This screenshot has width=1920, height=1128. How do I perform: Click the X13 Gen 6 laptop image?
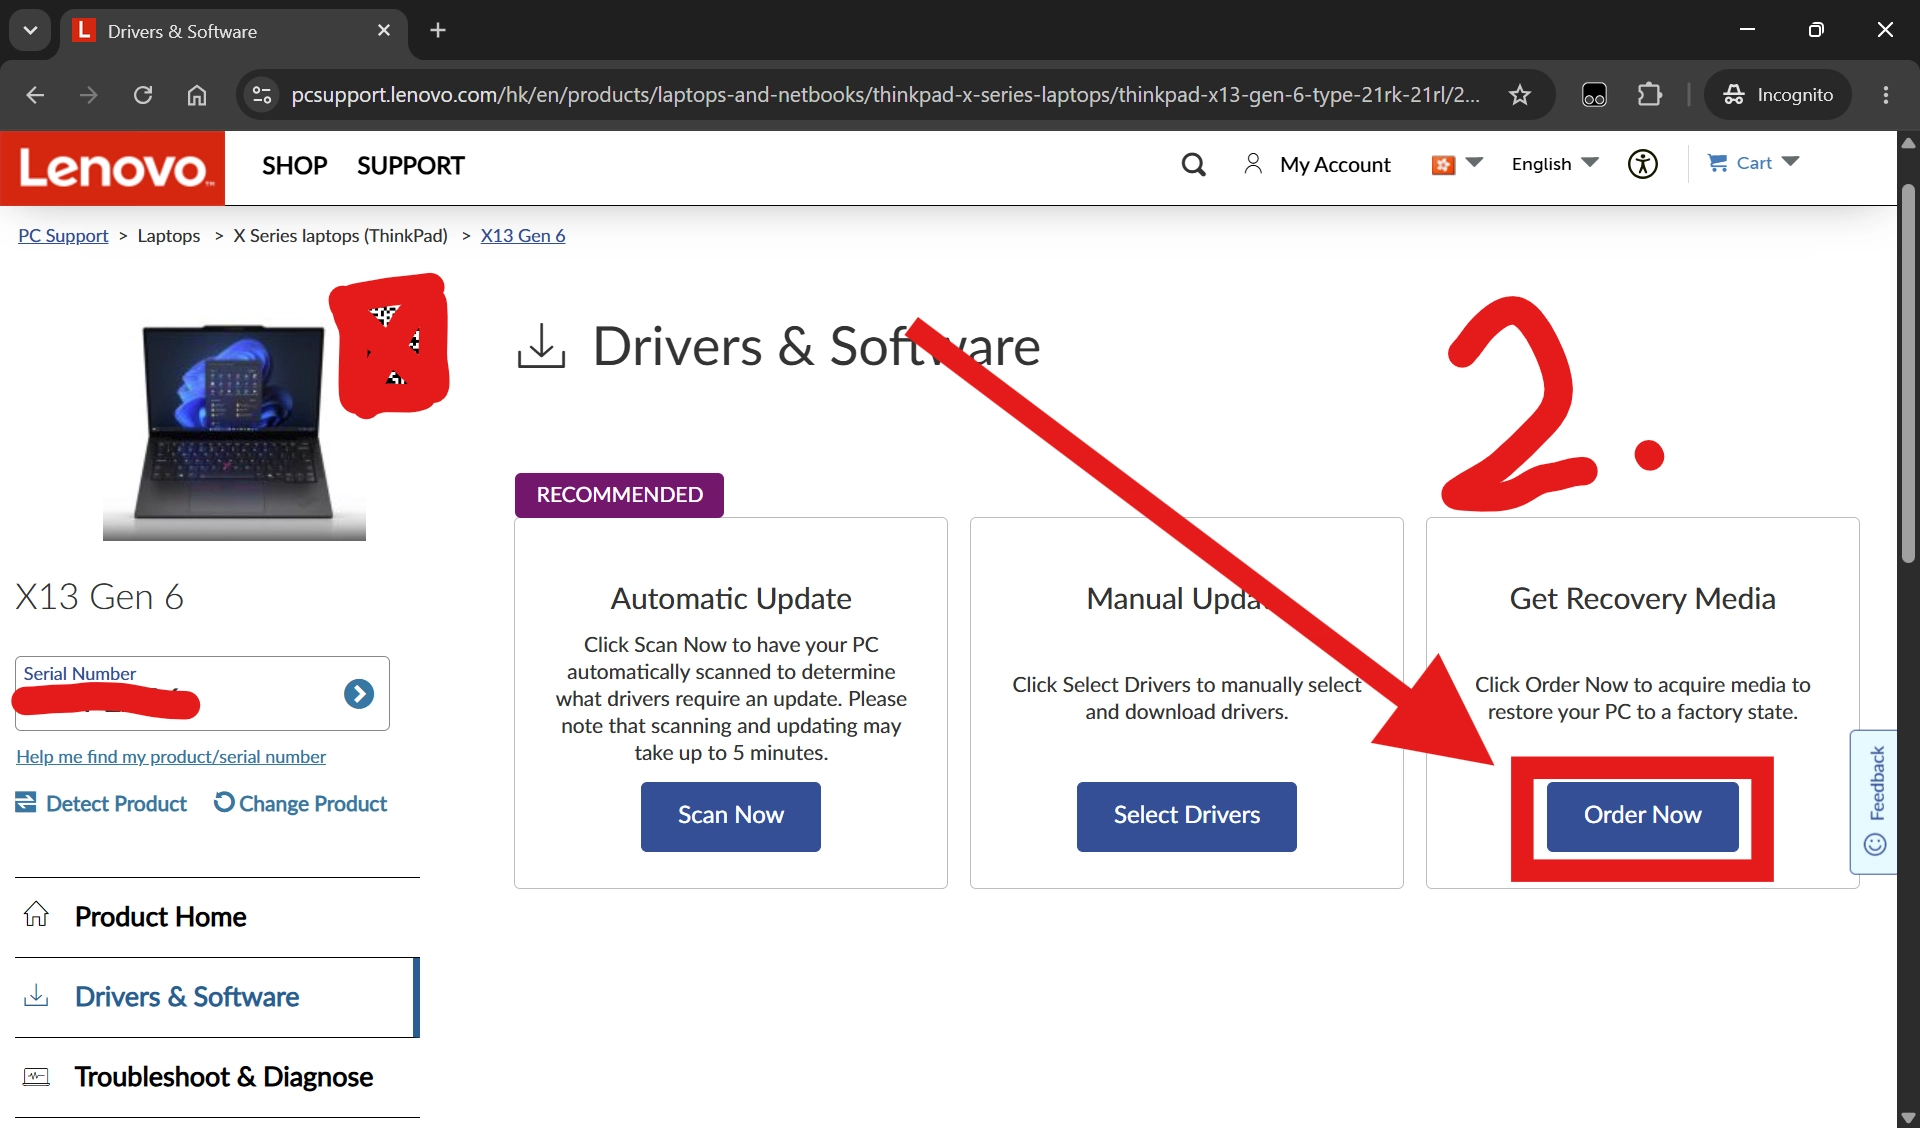[234, 431]
